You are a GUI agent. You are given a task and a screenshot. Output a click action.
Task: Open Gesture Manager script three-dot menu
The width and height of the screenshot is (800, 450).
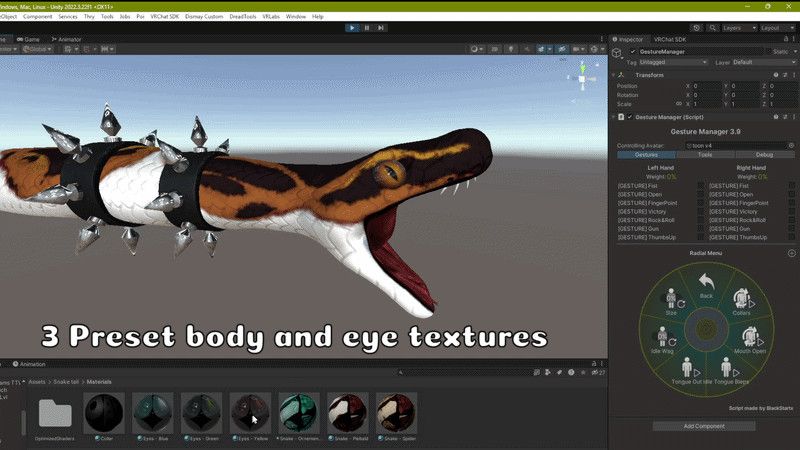[794, 117]
